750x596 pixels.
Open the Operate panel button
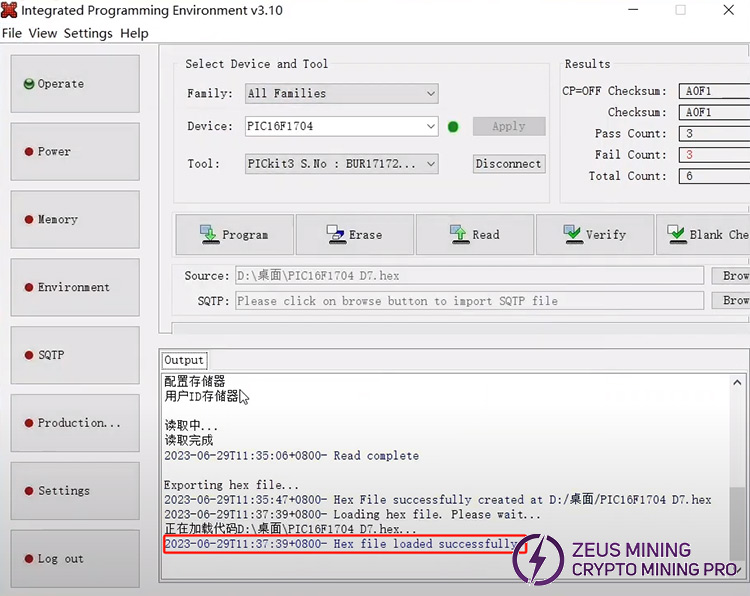pos(75,84)
